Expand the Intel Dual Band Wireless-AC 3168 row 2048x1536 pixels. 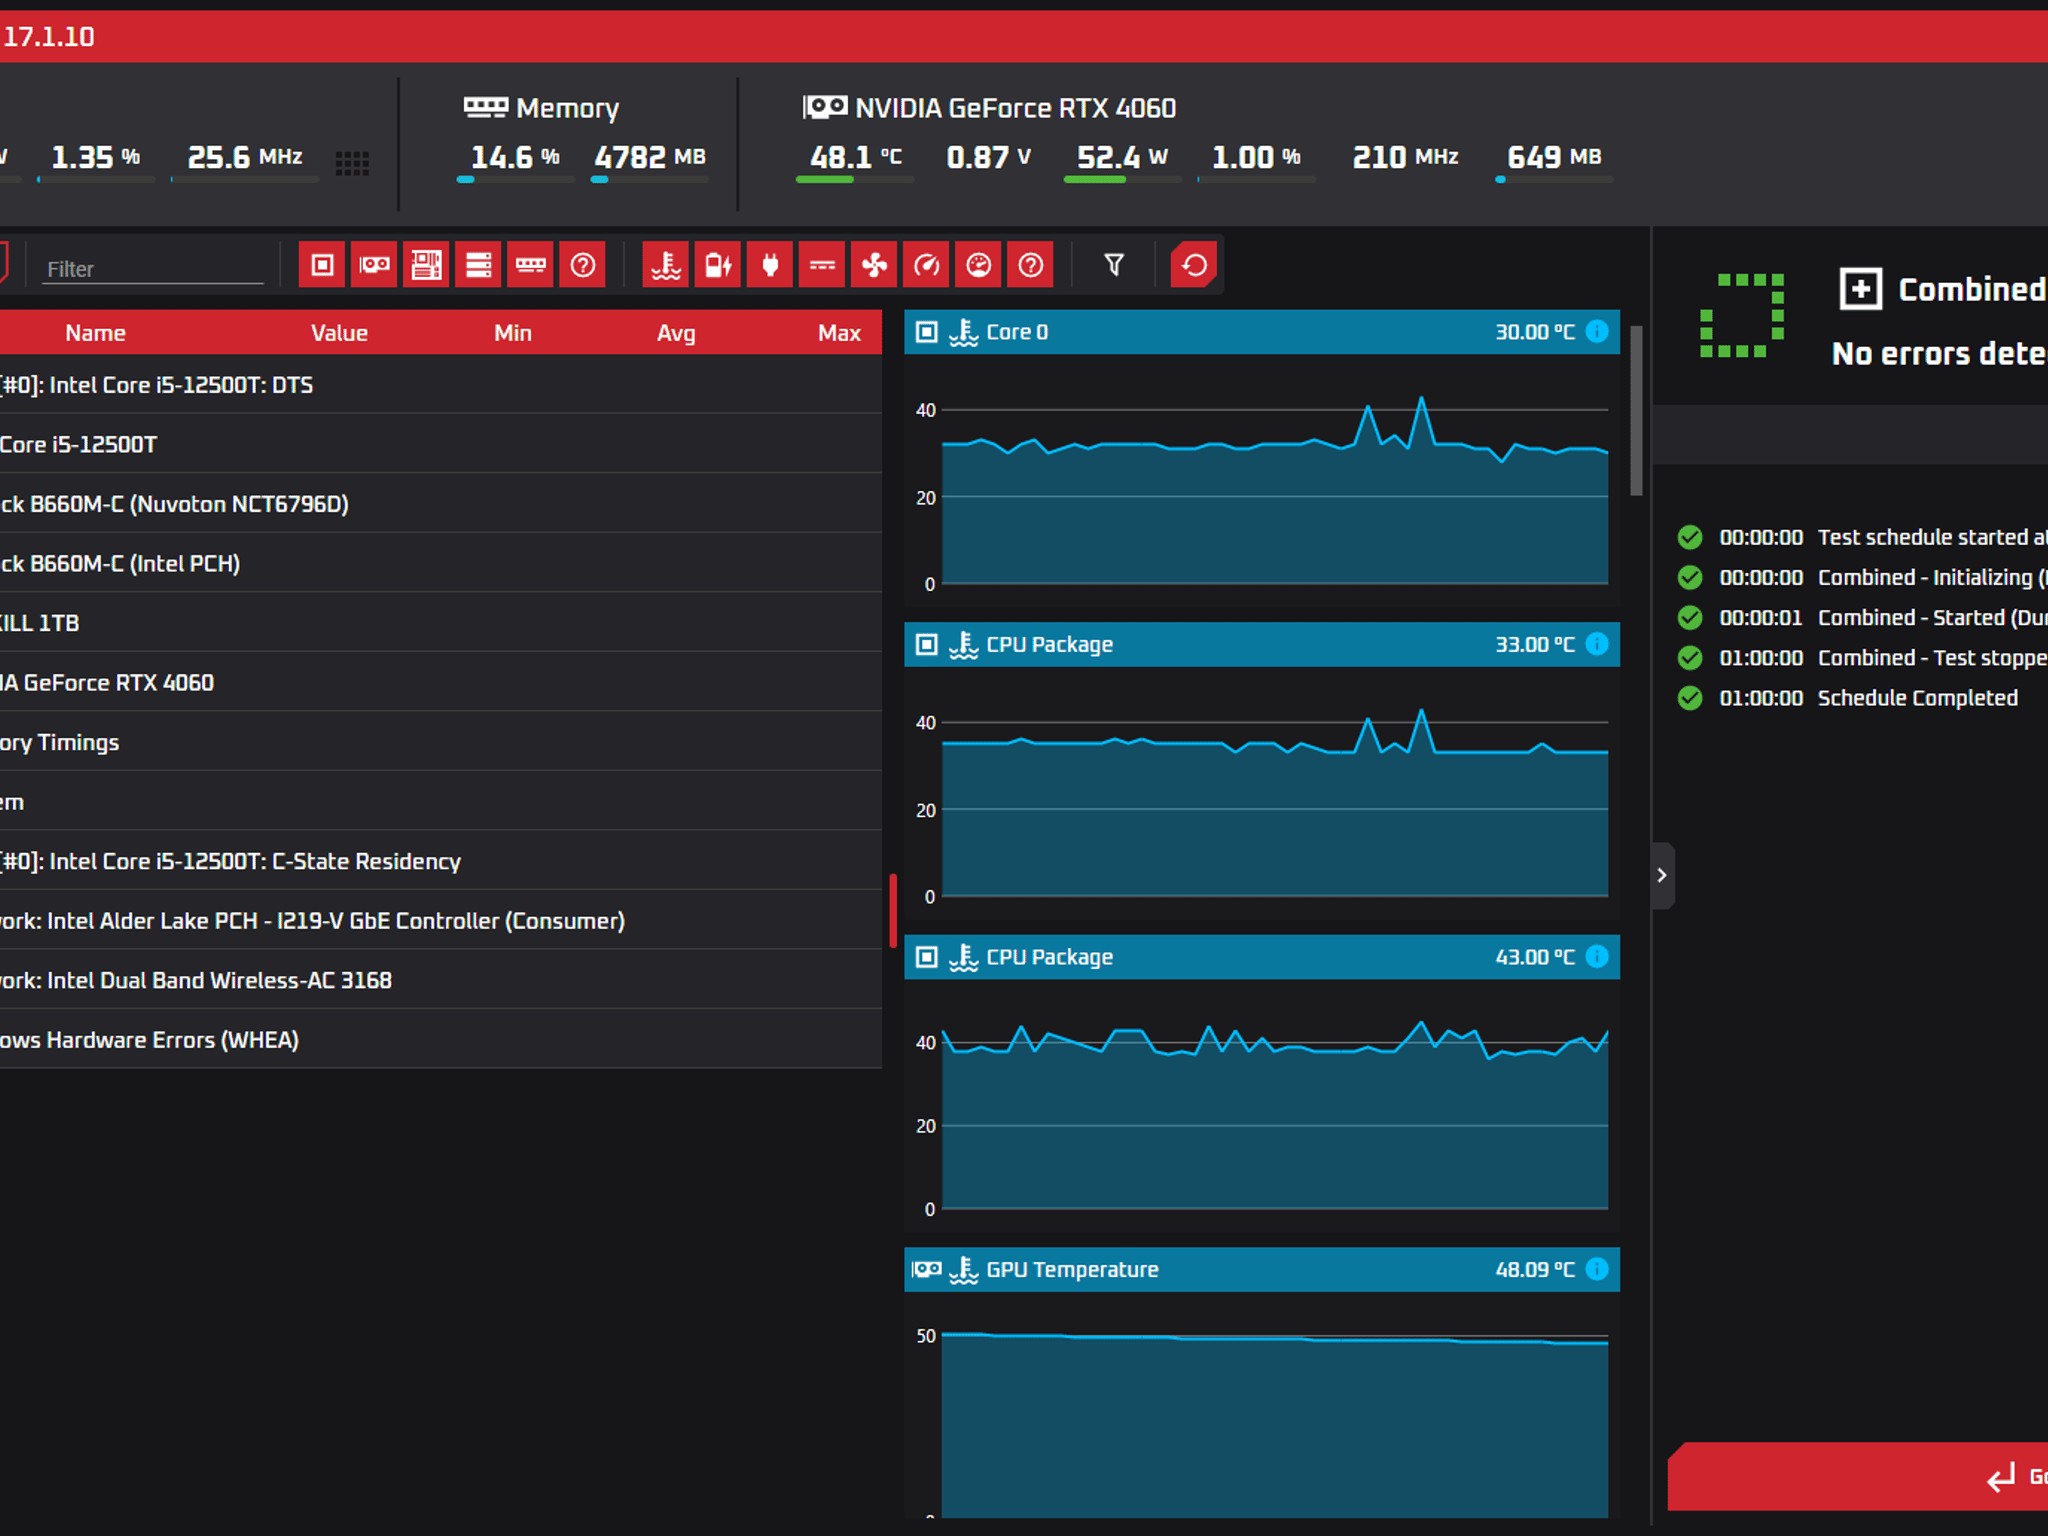pyautogui.click(x=441, y=980)
